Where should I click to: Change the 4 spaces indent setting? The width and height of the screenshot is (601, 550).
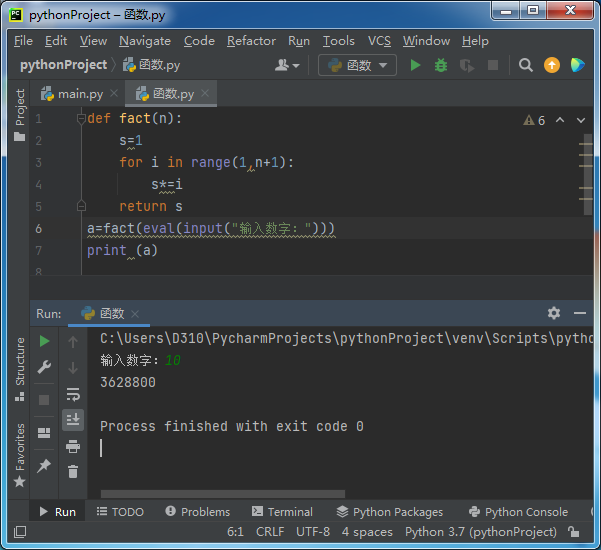coord(367,532)
